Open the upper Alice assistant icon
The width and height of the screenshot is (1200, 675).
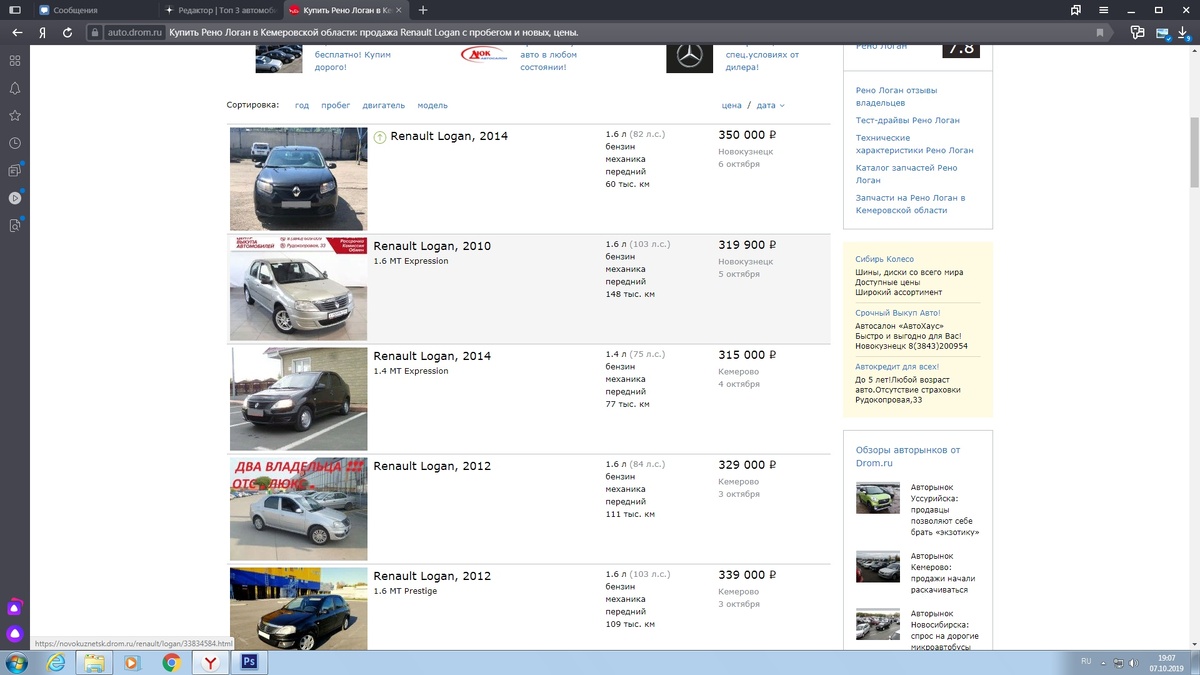coord(15,607)
